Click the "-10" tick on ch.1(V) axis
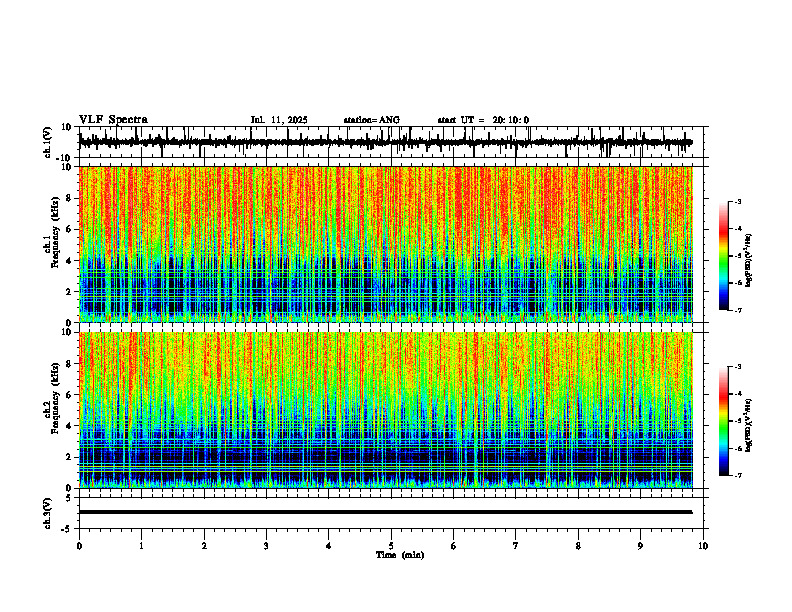This screenshot has width=792, height=612. coord(64,158)
